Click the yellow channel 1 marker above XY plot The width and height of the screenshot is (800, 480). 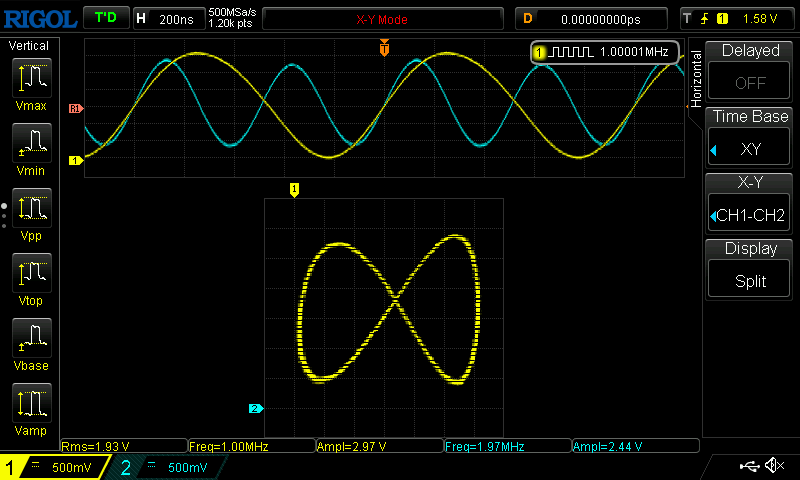click(294, 190)
